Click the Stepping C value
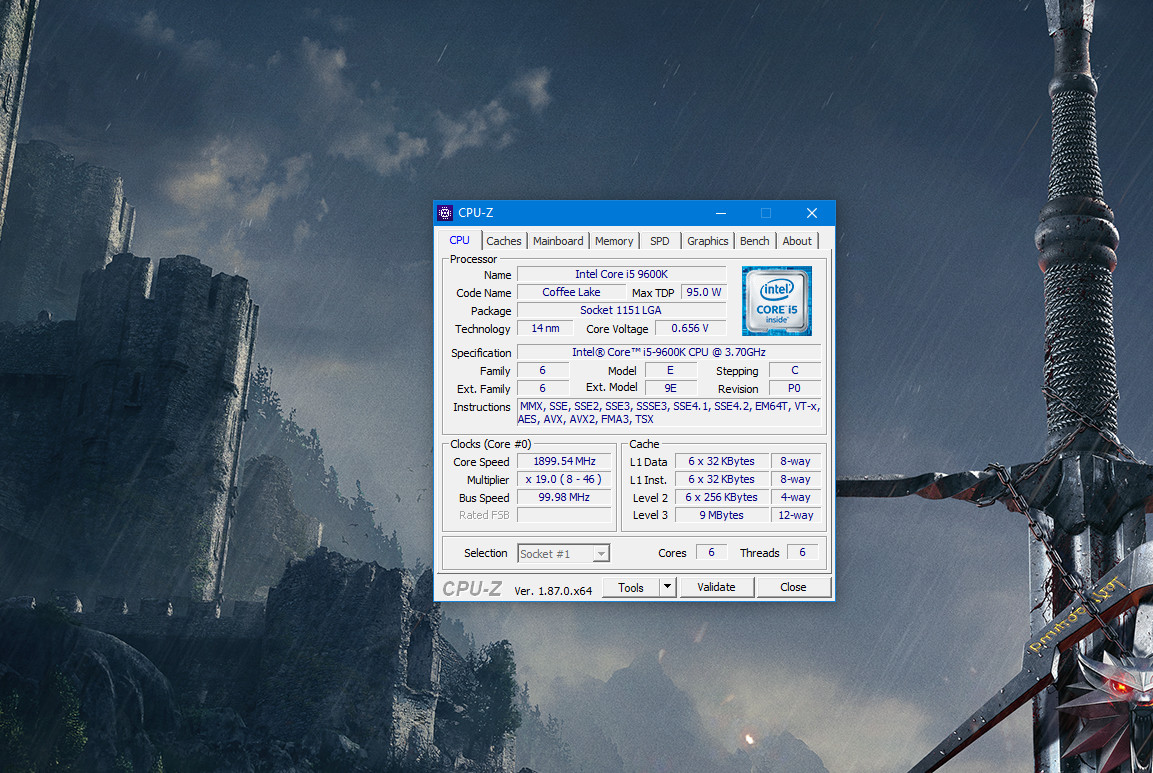The image size is (1153, 773). [795, 371]
